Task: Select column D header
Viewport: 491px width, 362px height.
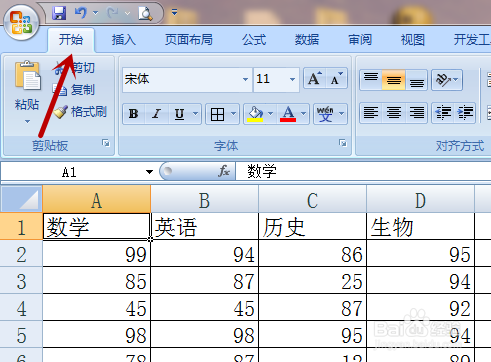Action: 421,200
